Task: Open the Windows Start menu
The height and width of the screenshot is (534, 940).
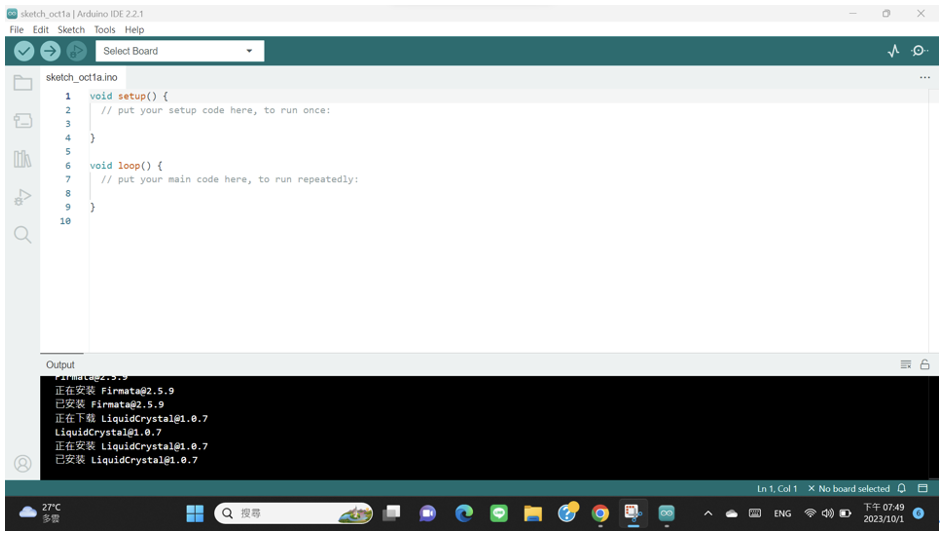Action: click(x=195, y=513)
